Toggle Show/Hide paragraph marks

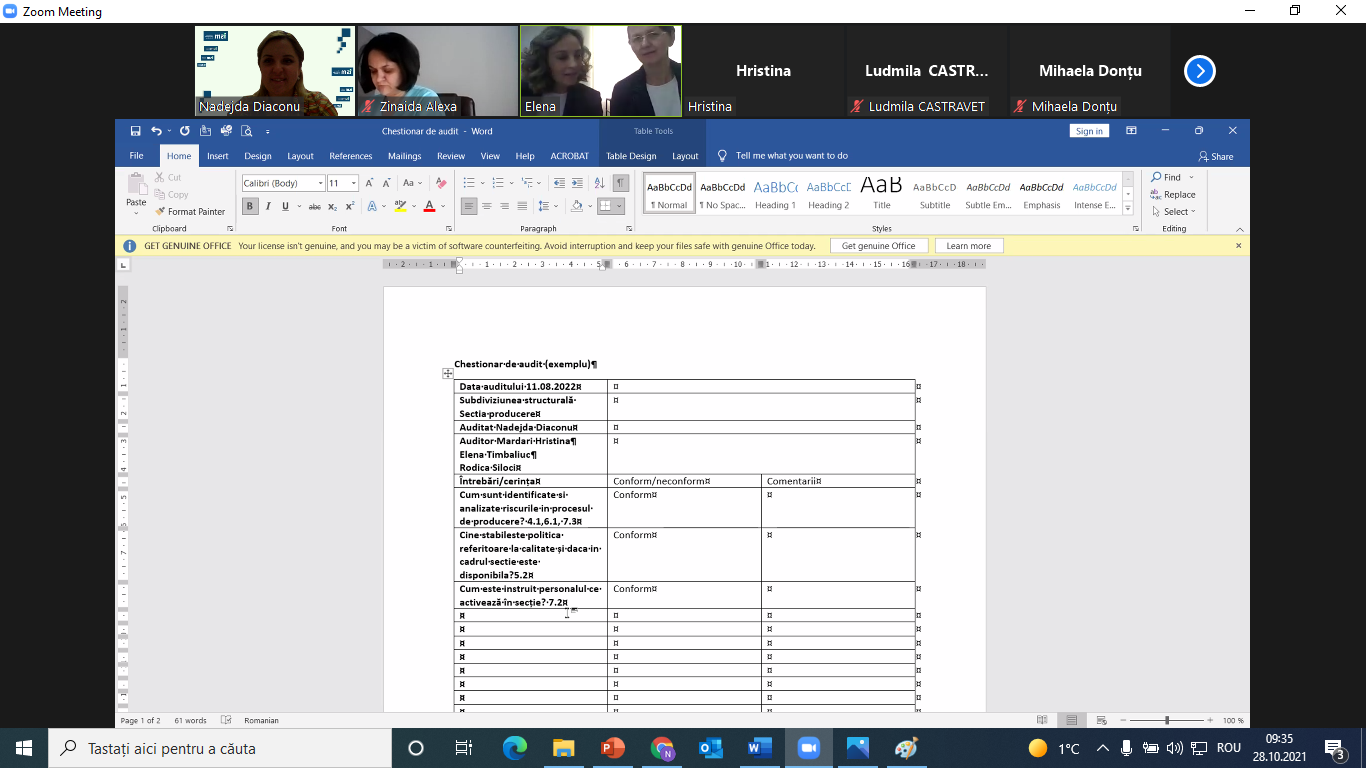point(621,183)
